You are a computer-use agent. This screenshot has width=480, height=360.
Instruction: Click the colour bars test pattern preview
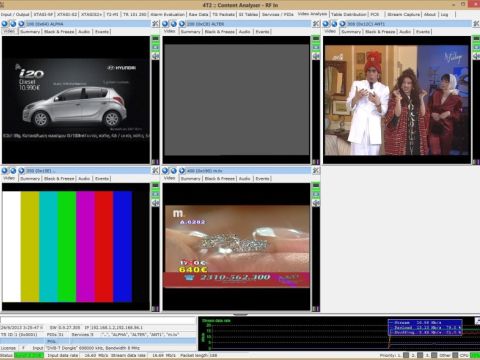click(x=76, y=247)
